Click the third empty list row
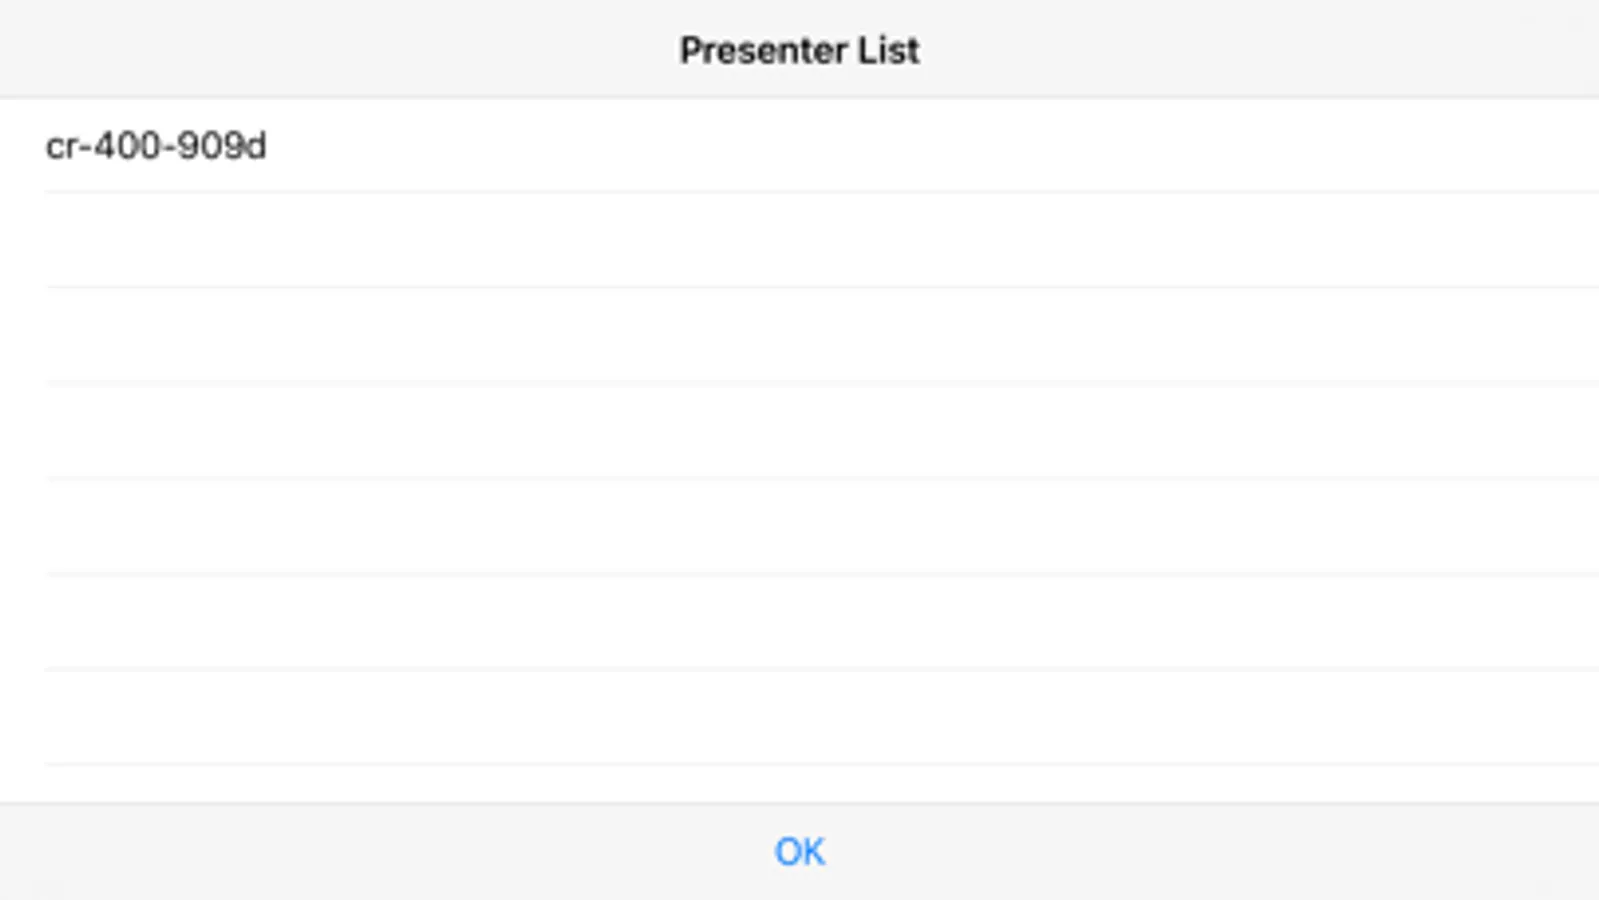Screen dimensions: 1599x900 tap(800, 431)
